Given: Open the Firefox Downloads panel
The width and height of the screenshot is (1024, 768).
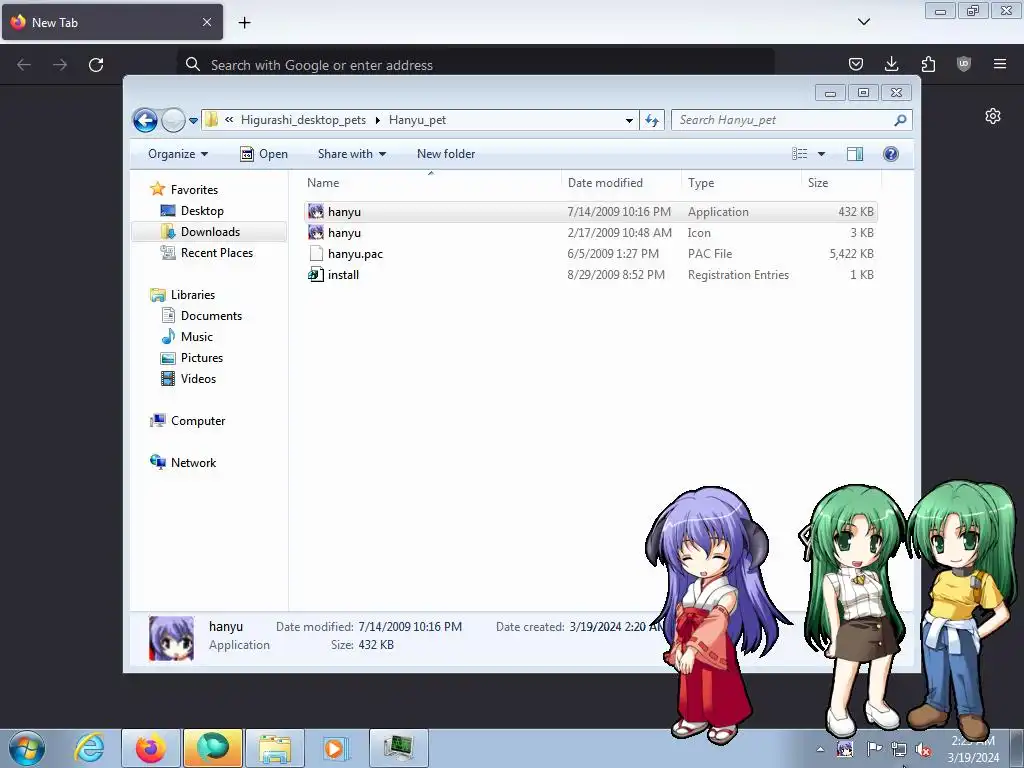Looking at the screenshot, I should point(891,64).
